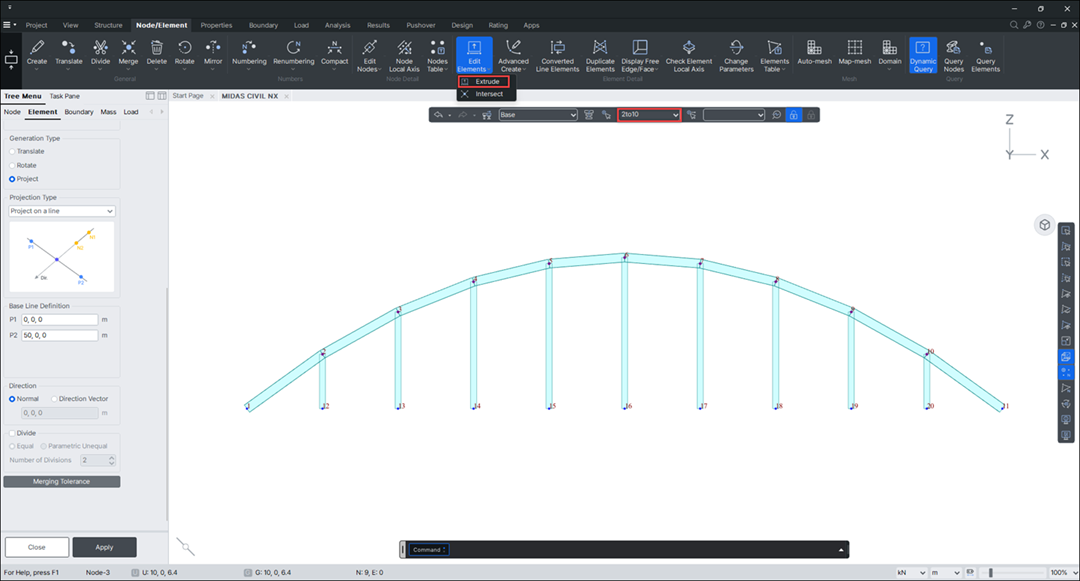The height and width of the screenshot is (581, 1080).
Task: Select the Duplicate Elements tool
Action: pos(600,56)
